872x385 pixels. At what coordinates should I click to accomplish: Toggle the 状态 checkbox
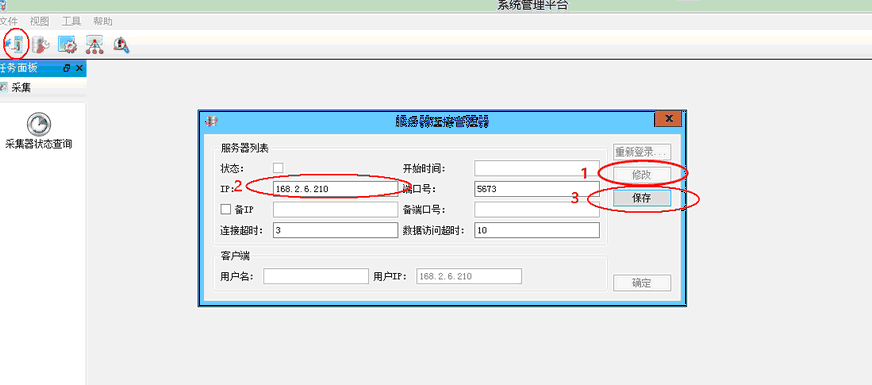pyautogui.click(x=278, y=168)
